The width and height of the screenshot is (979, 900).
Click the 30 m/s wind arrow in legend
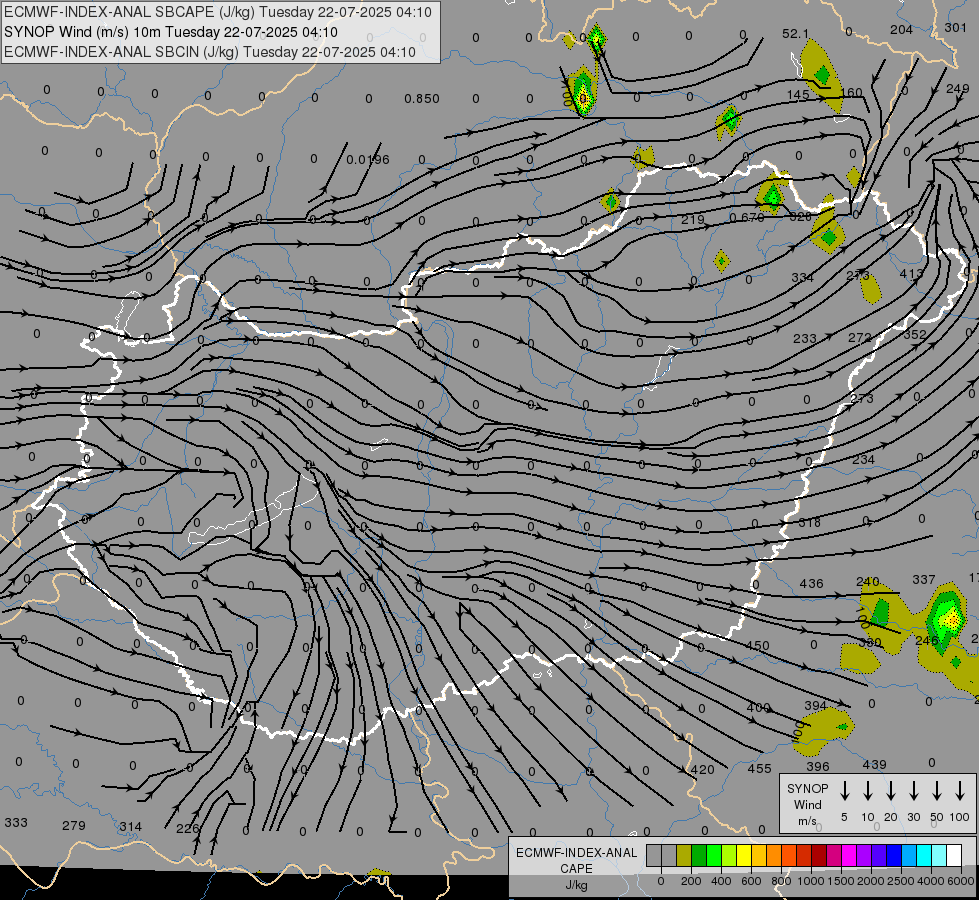[x=914, y=791]
